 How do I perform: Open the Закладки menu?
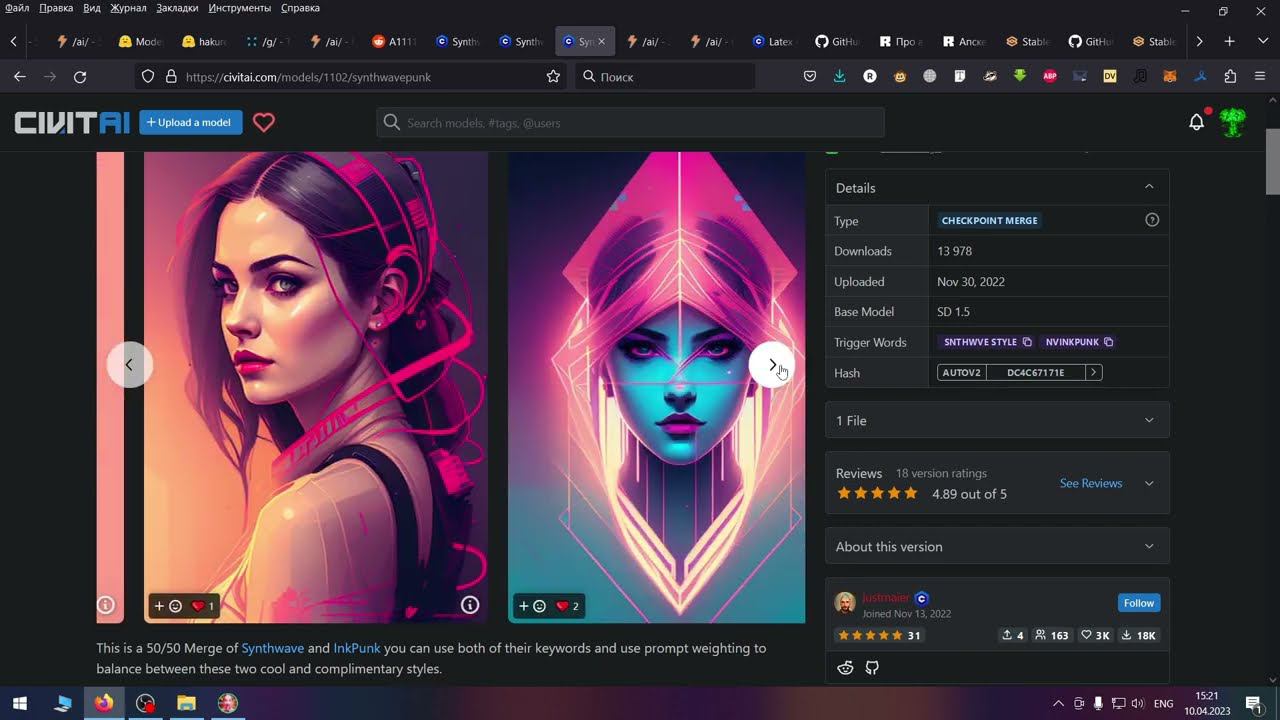tap(177, 8)
